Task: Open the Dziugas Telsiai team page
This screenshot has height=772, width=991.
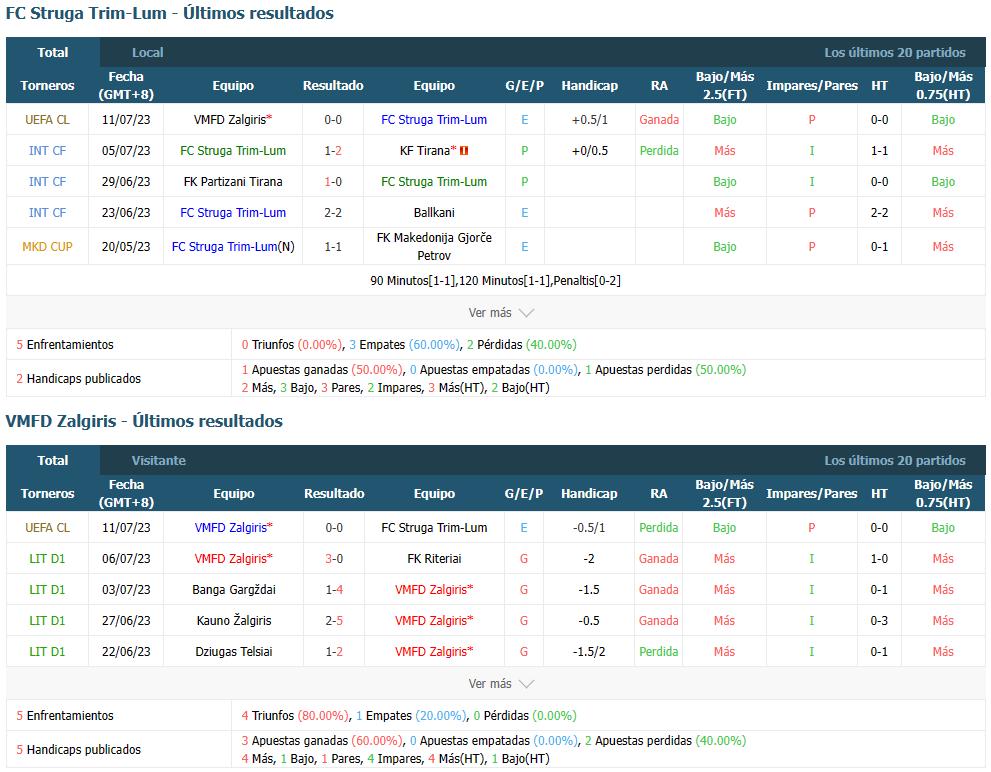Action: click(234, 651)
